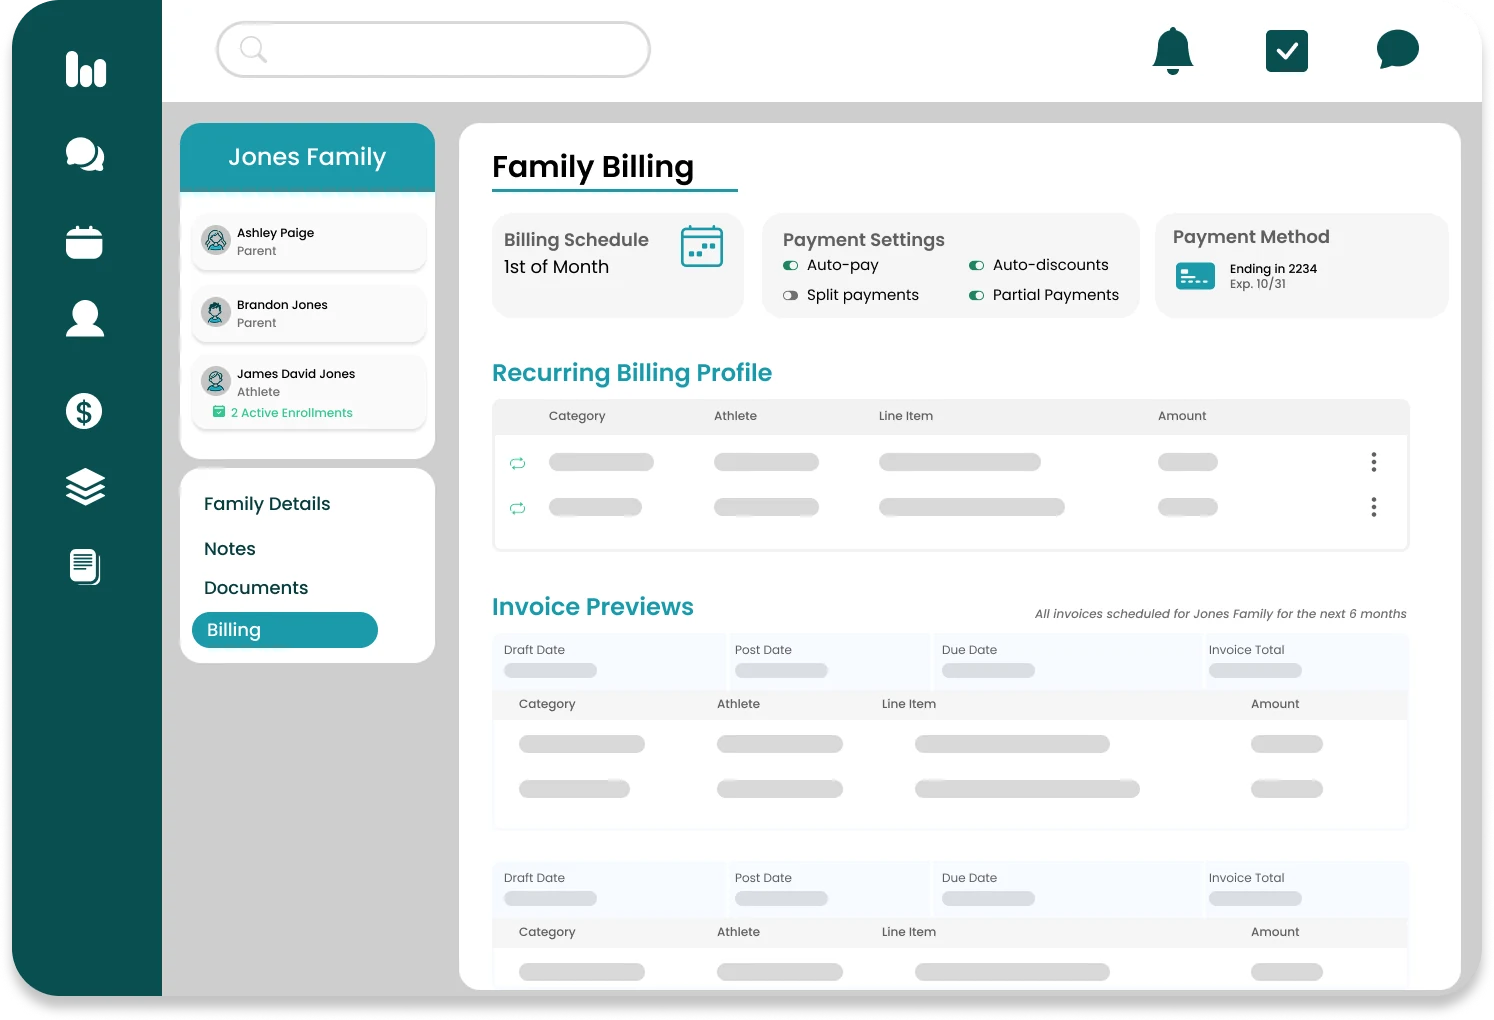The height and width of the screenshot is (1020, 1494).
Task: Click the 2 Active Enrollments link
Action: pos(291,413)
